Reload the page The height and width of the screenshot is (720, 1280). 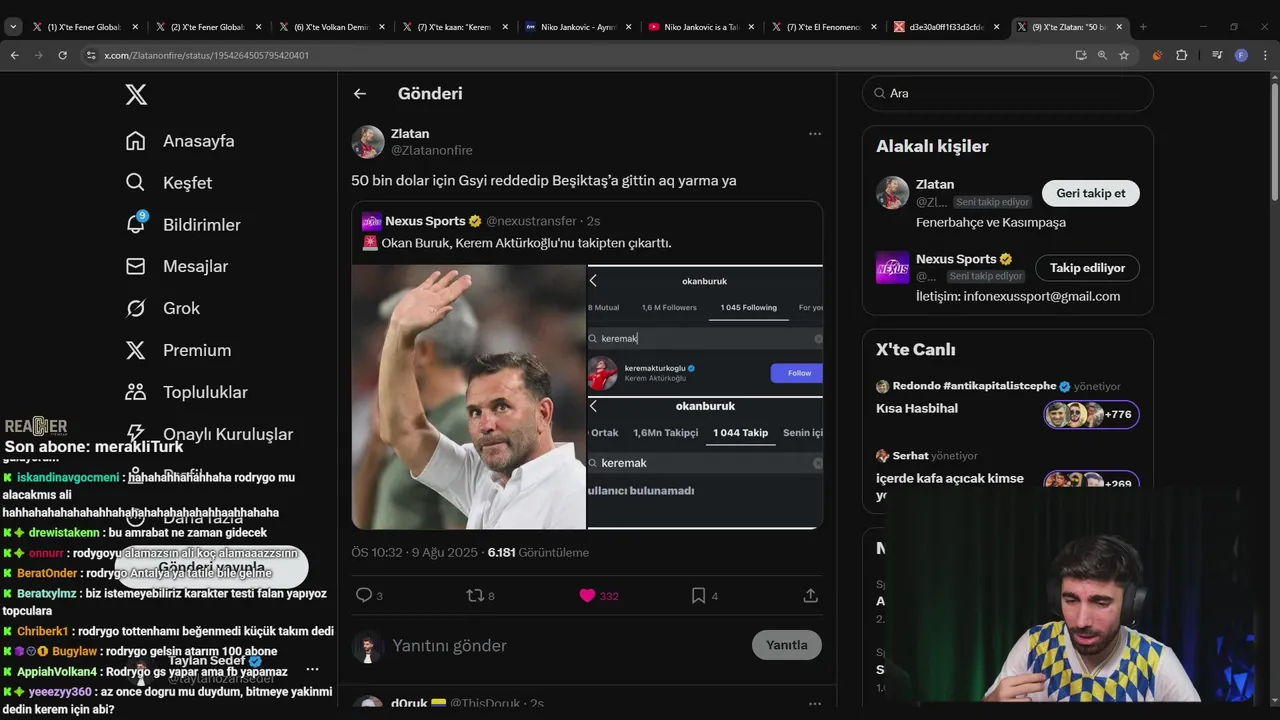pos(62,55)
